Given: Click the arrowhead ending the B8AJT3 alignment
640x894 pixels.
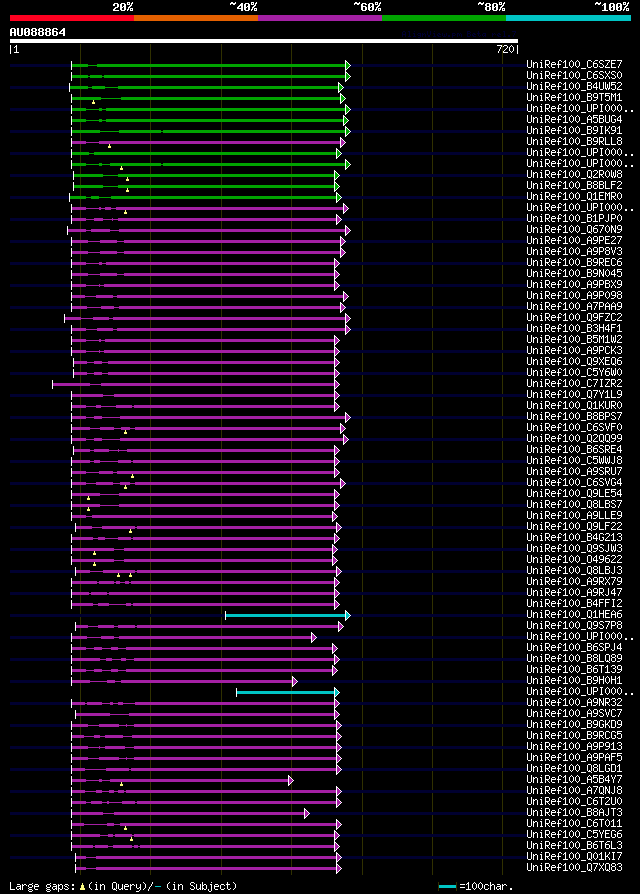Looking at the screenshot, I should [307, 814].
